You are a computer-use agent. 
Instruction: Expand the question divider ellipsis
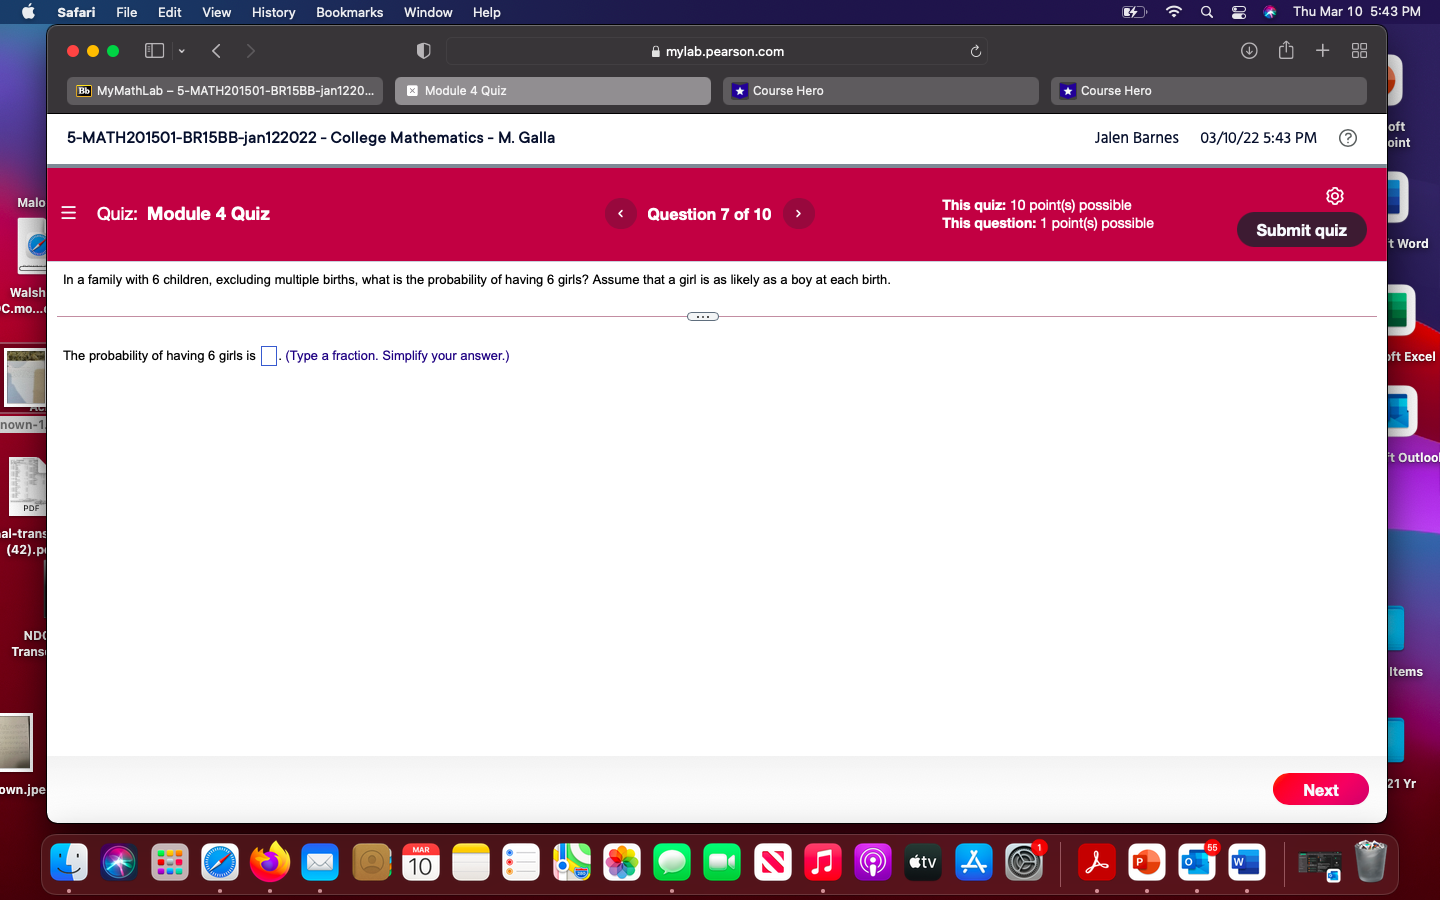tap(703, 316)
